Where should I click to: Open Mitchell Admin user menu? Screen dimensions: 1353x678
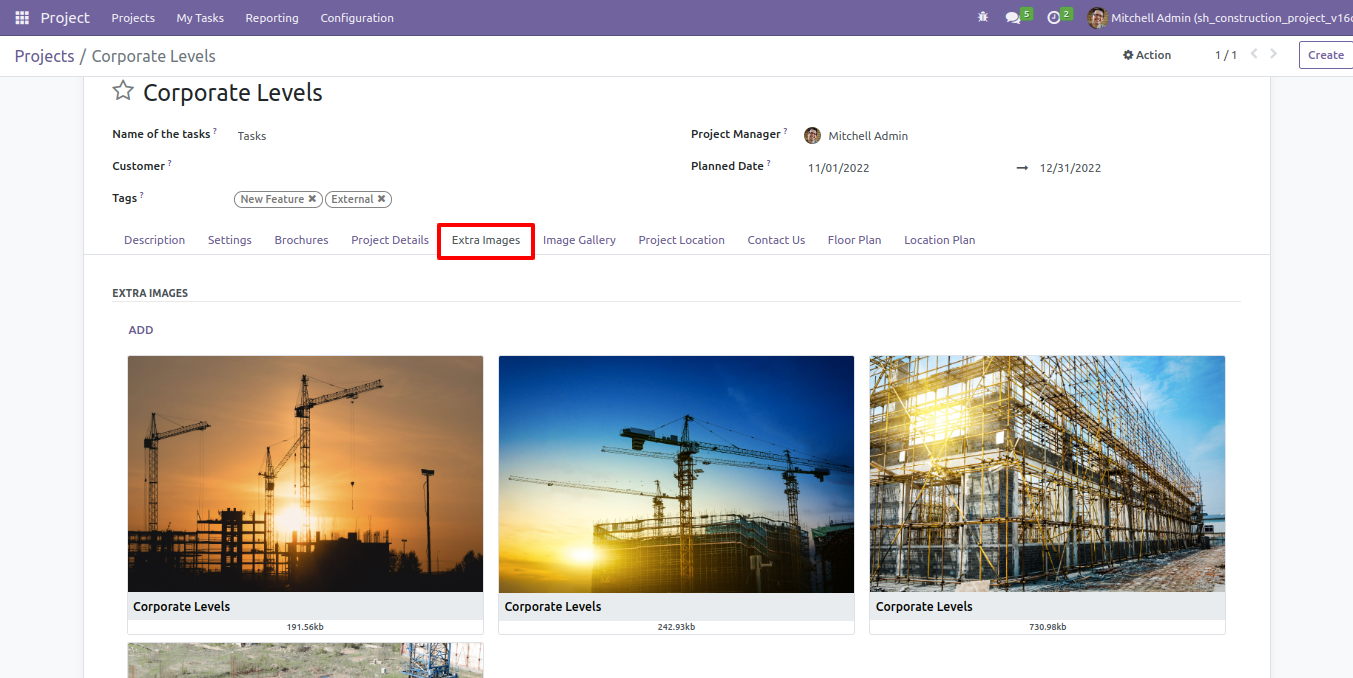(x=1220, y=18)
